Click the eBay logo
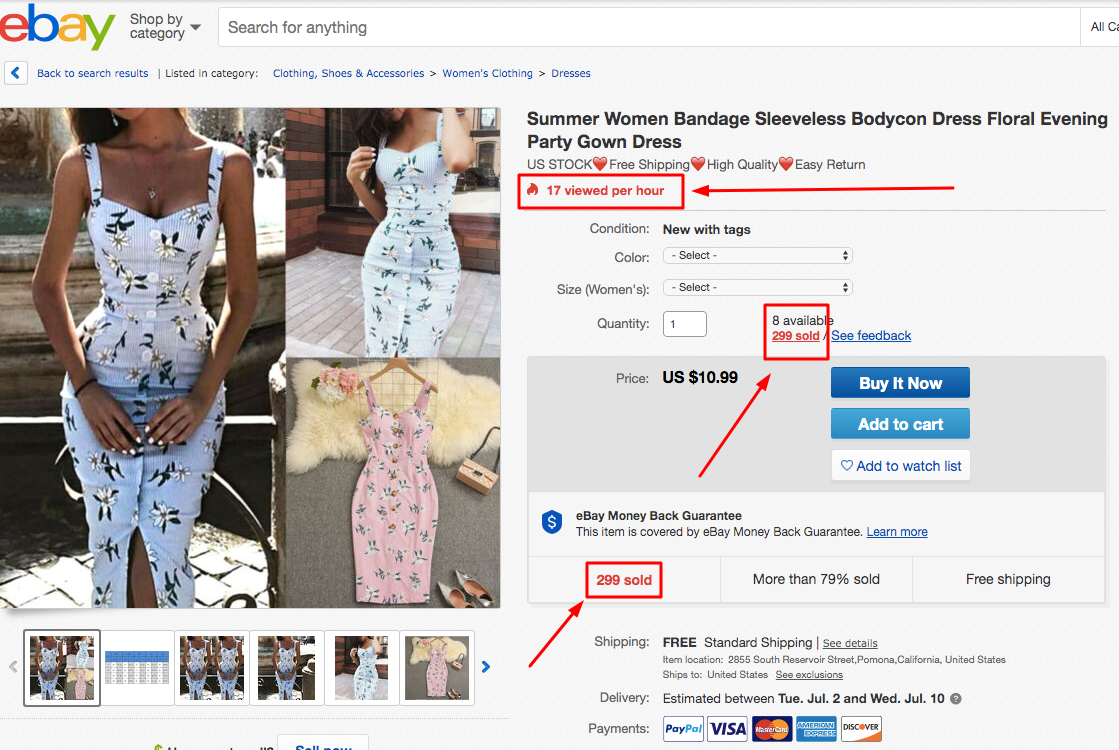This screenshot has height=750, width=1119. click(57, 27)
